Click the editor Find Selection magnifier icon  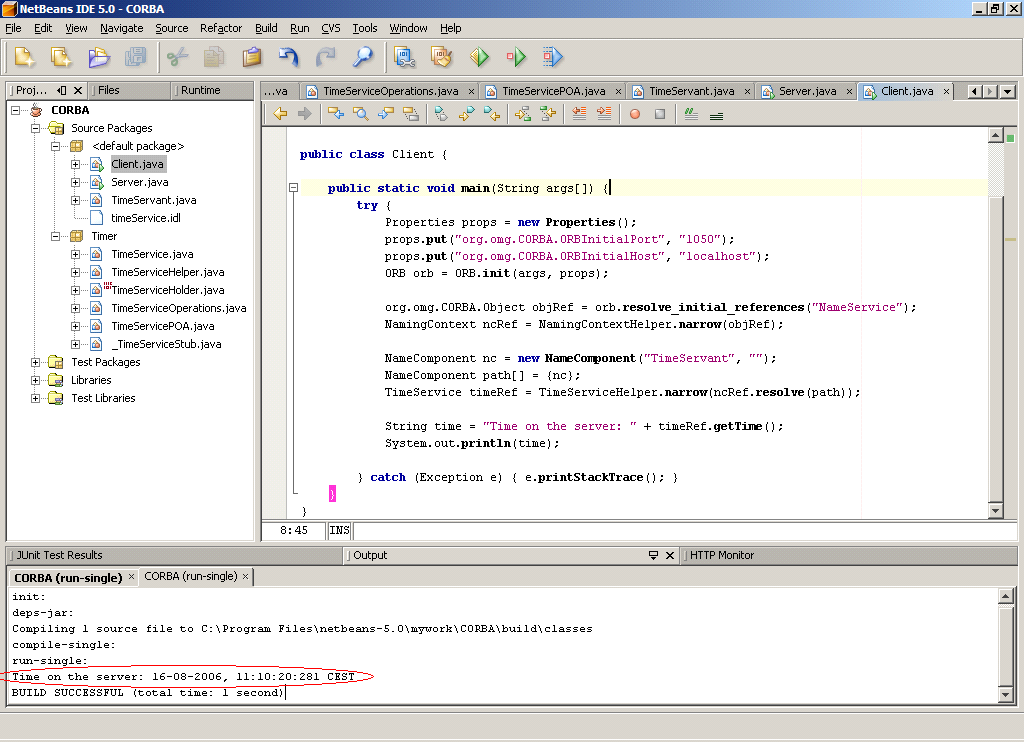(360, 114)
